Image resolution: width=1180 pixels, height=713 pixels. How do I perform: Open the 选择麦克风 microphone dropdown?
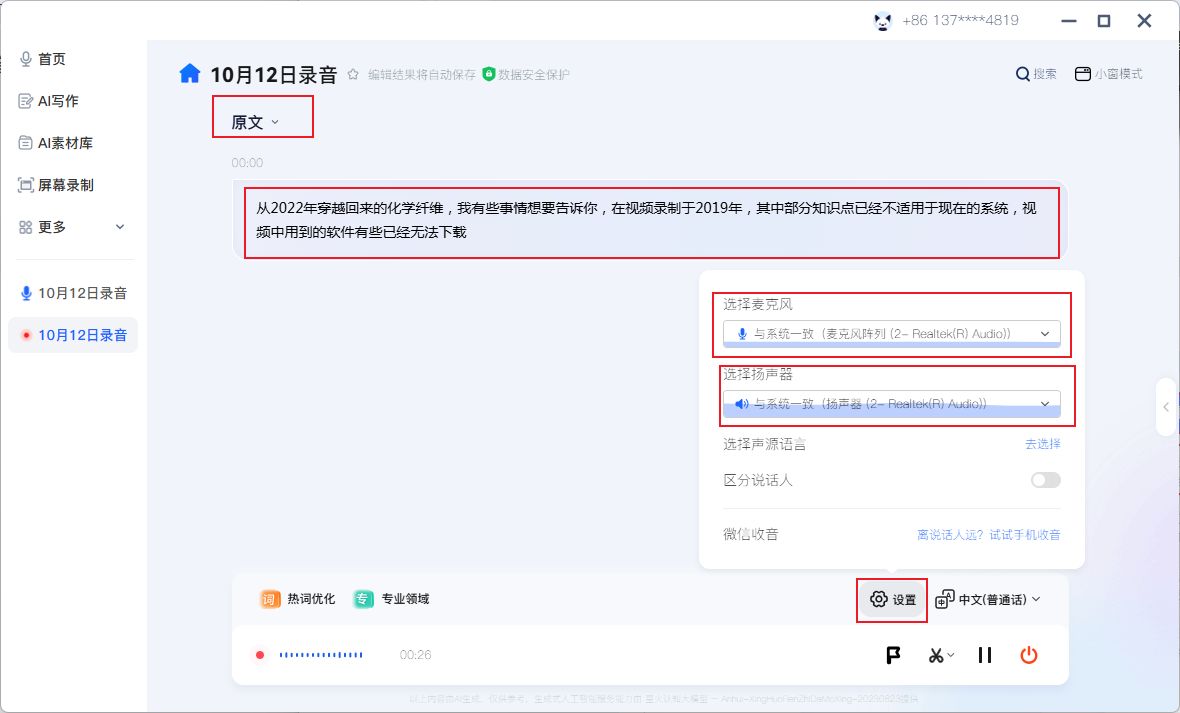(x=891, y=333)
